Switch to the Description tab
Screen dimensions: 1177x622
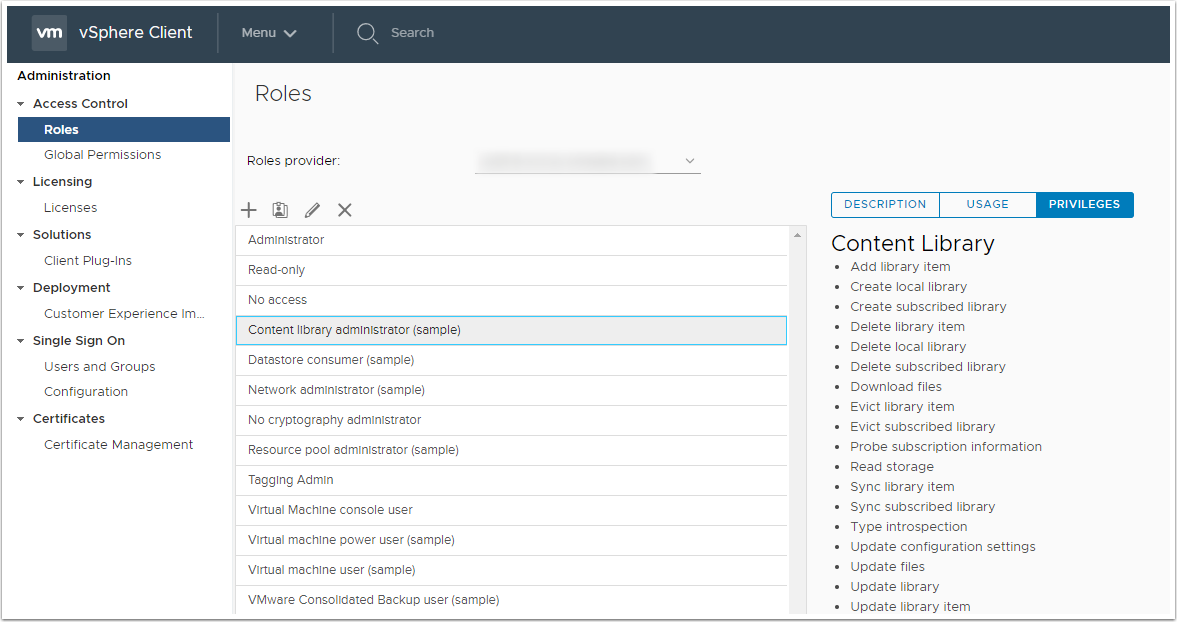[885, 205]
